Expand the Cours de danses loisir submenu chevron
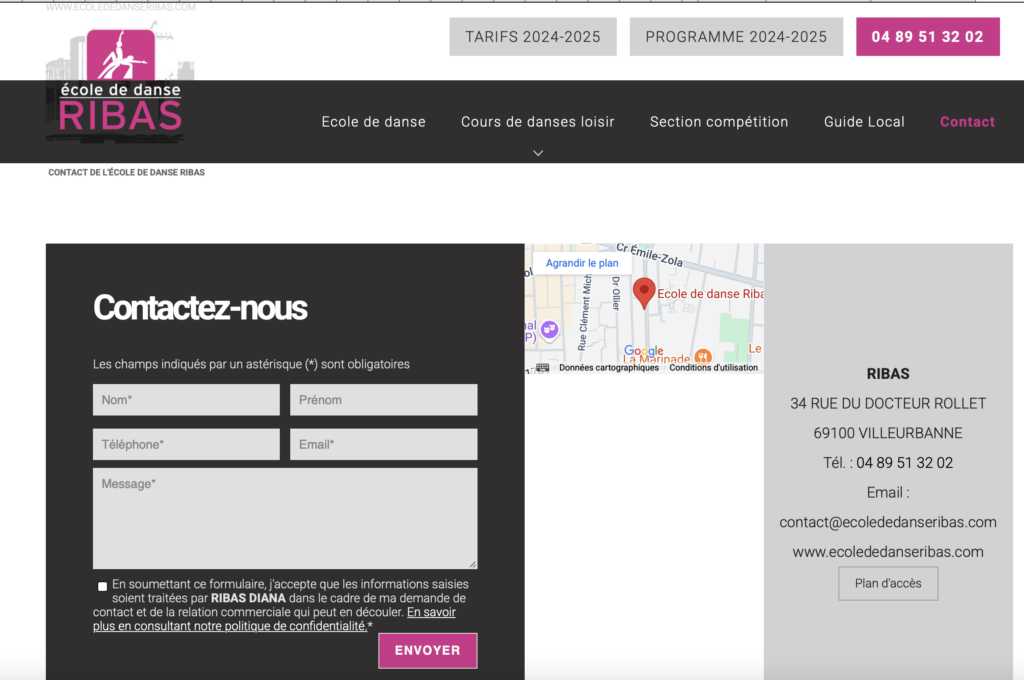The image size is (1024, 680). coord(538,152)
